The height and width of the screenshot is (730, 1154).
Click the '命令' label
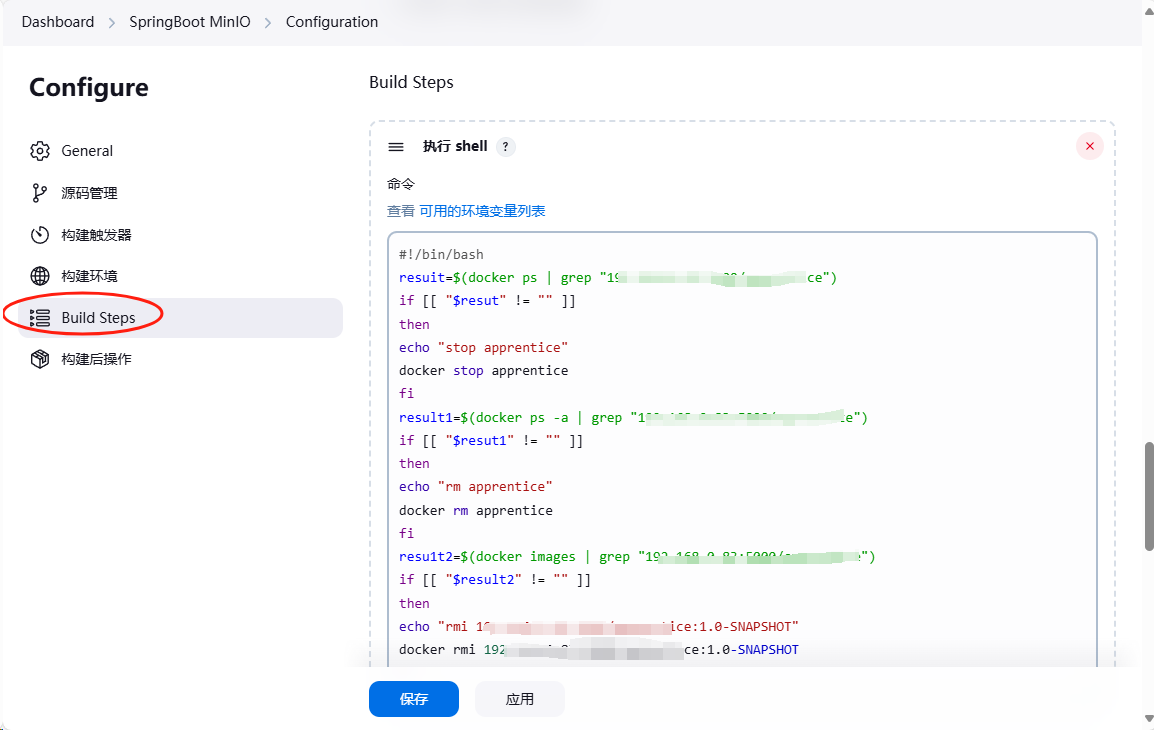pyautogui.click(x=401, y=184)
